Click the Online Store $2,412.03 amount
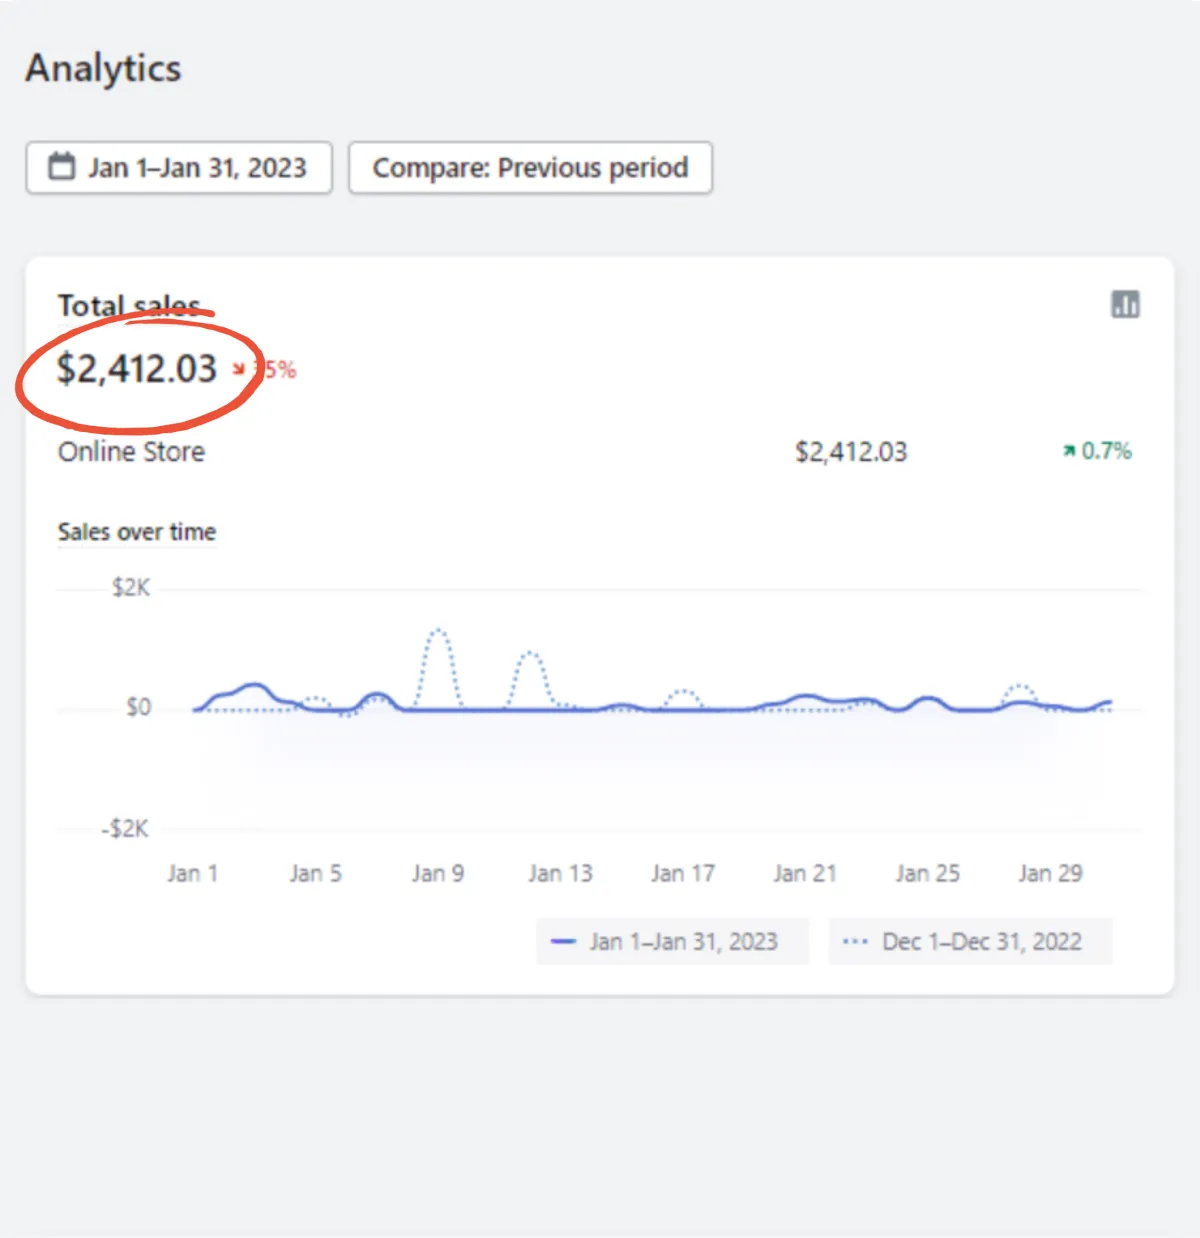The image size is (1200, 1238). point(851,452)
